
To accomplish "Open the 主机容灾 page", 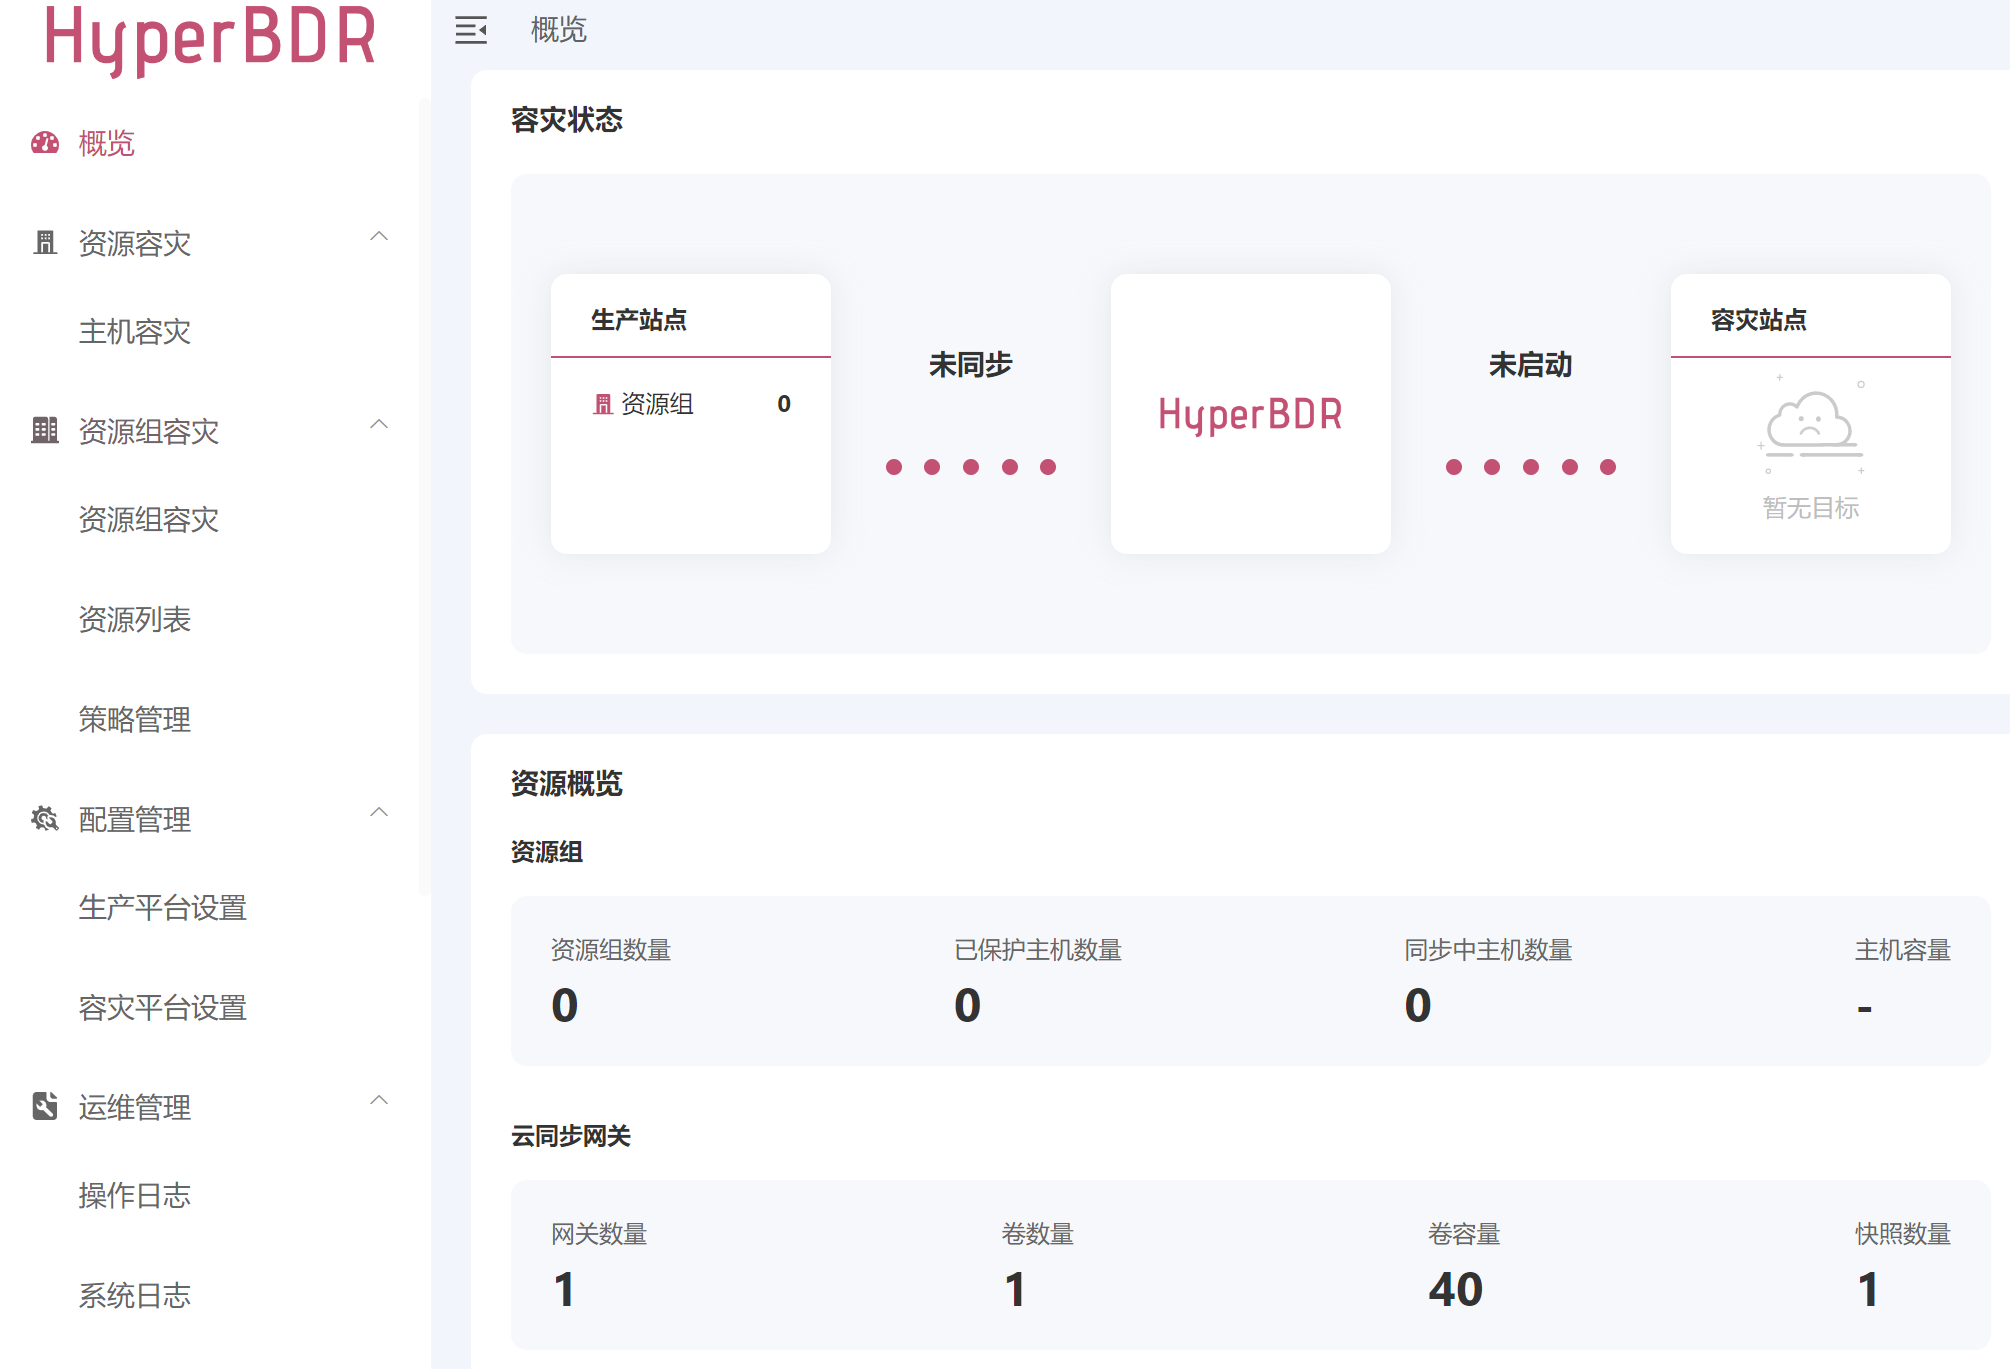I will (x=135, y=331).
